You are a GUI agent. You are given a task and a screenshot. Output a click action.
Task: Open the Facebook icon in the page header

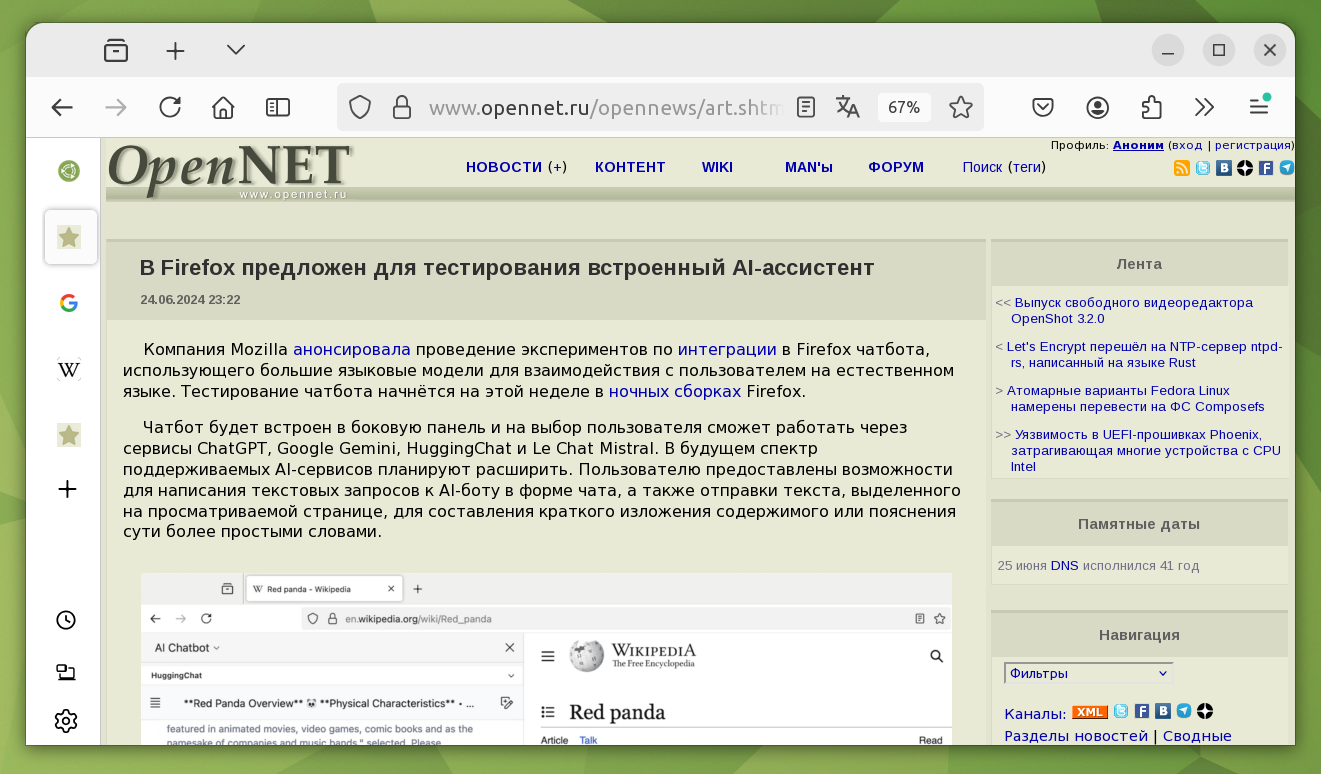click(1266, 168)
